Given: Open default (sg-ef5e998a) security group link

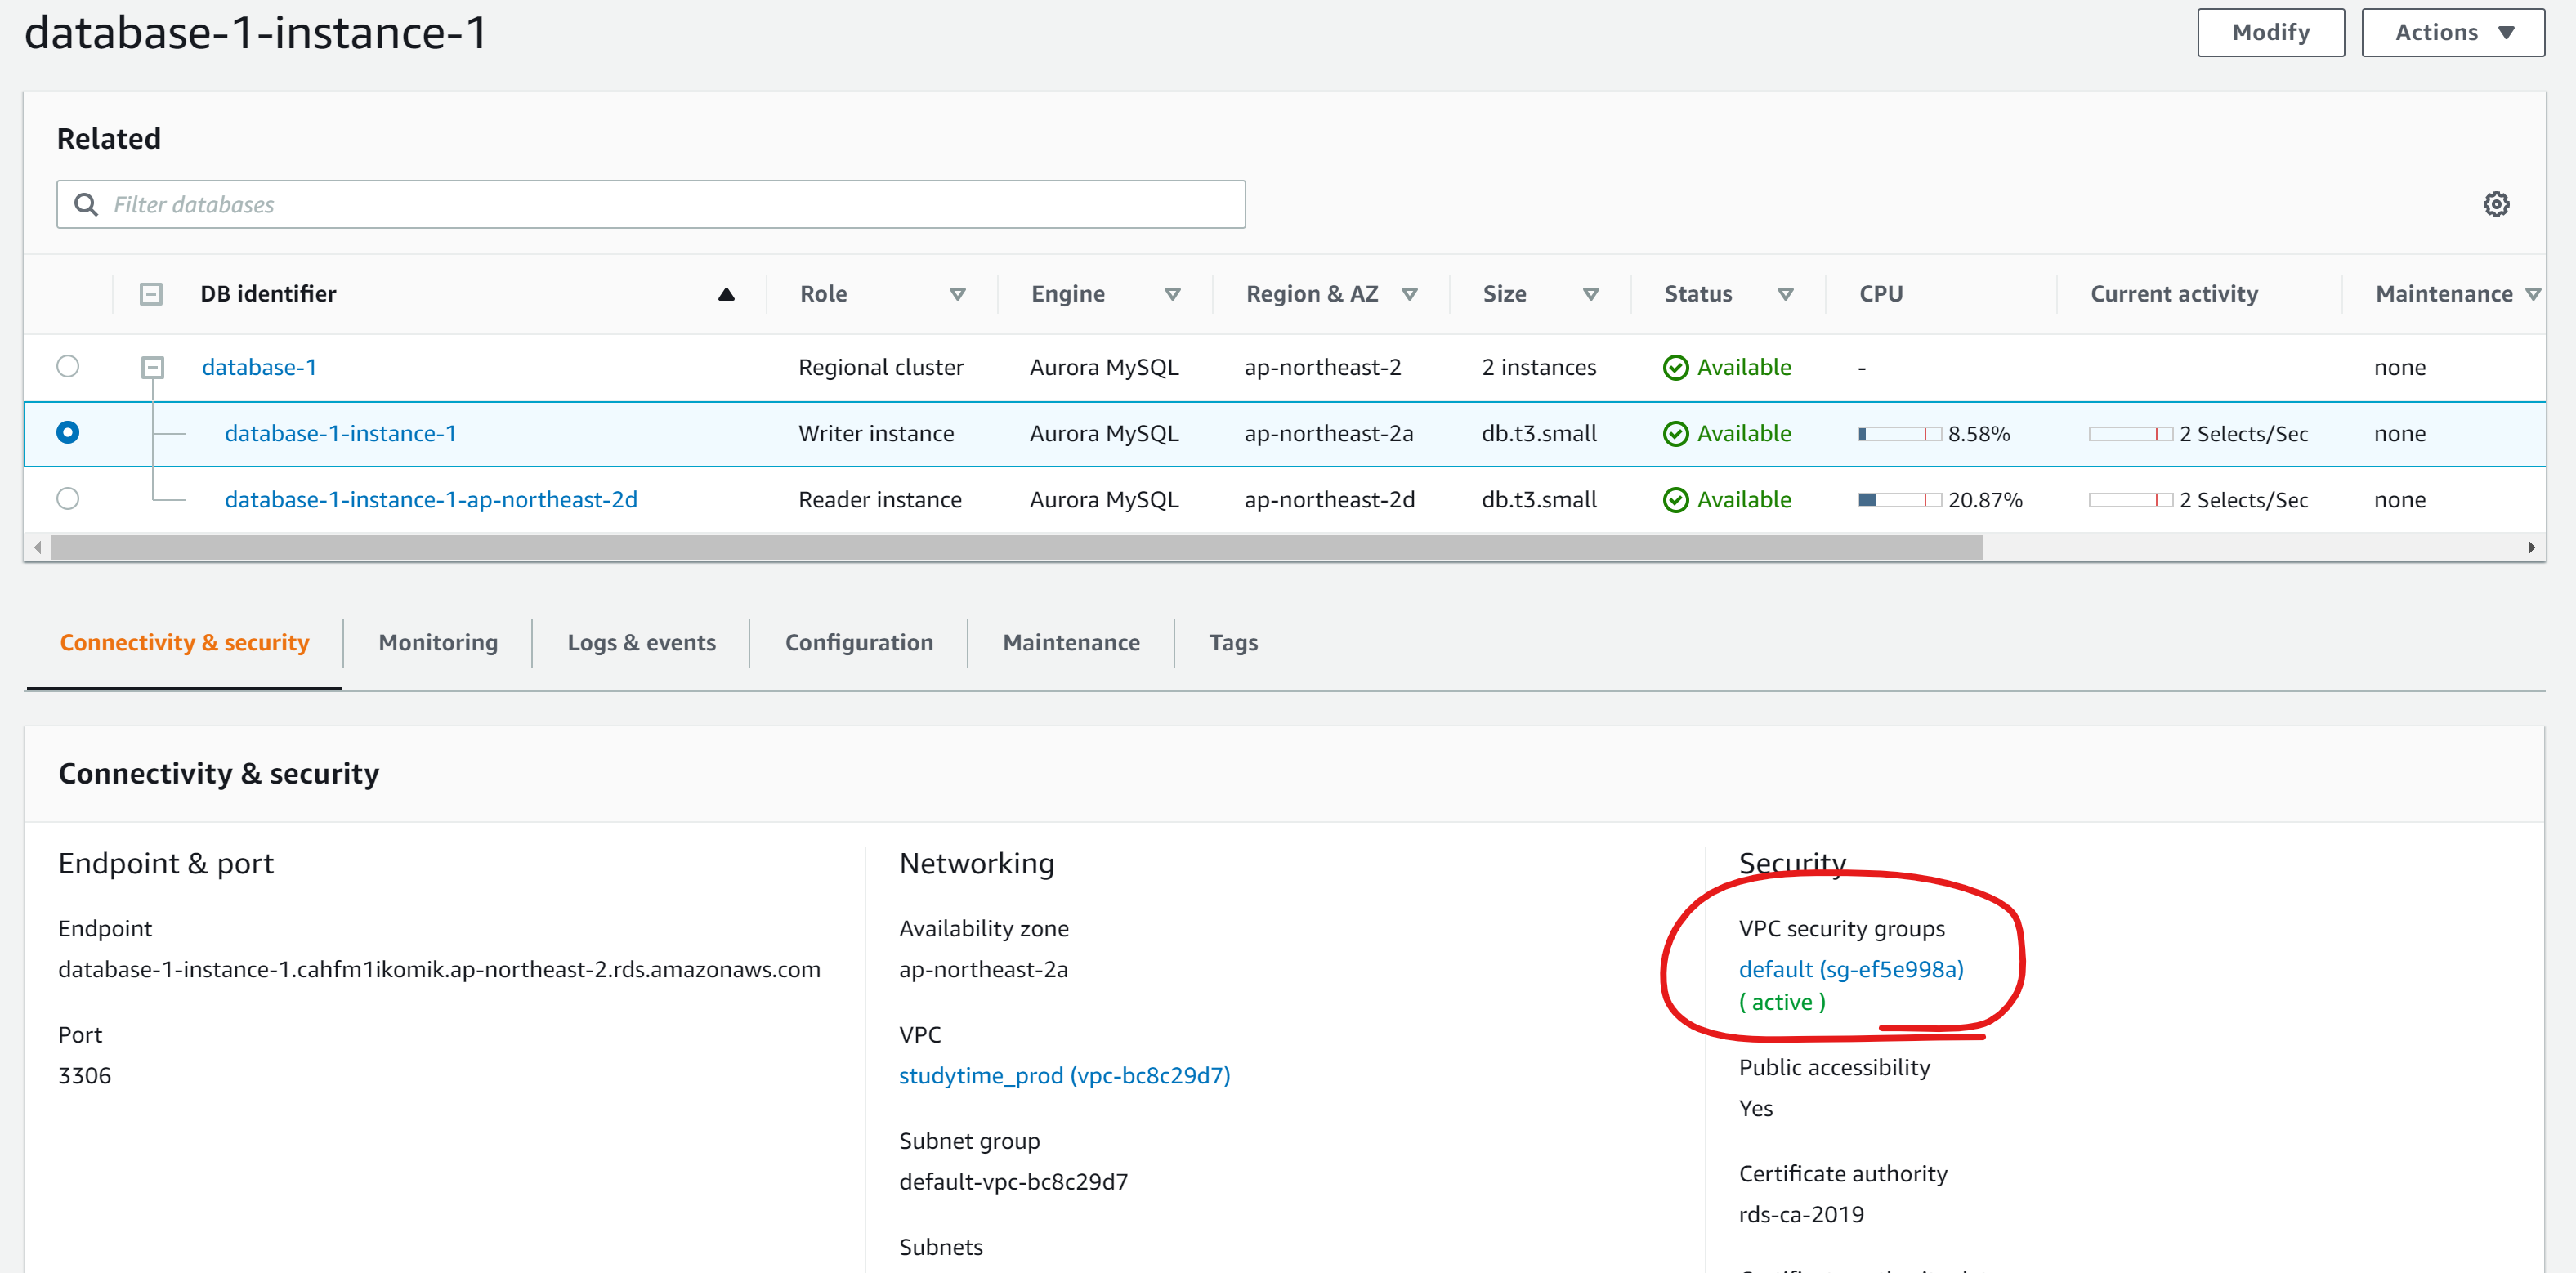Looking at the screenshot, I should [x=1850, y=968].
